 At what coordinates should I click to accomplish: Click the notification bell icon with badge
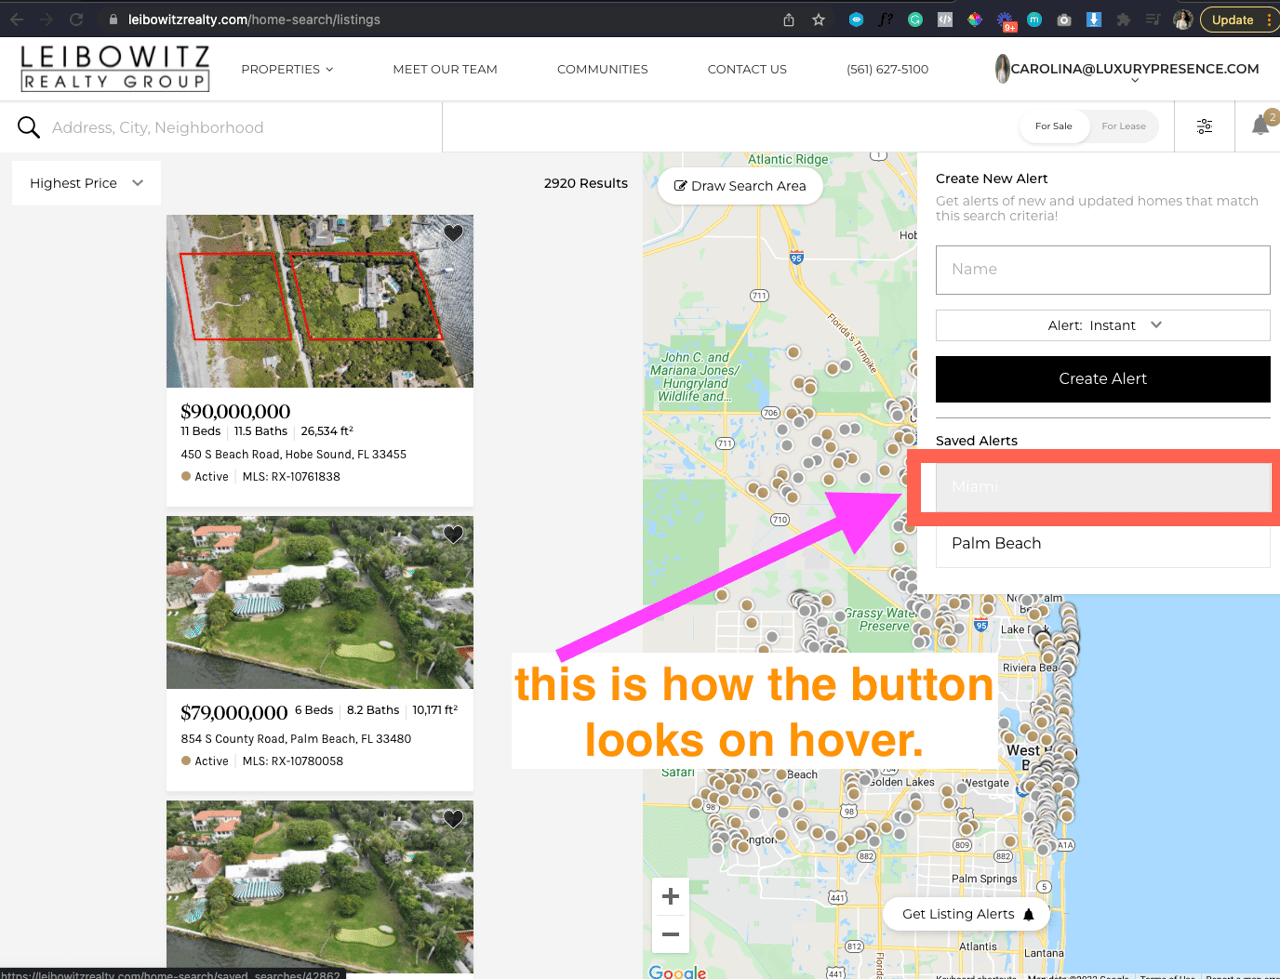pos(1261,125)
